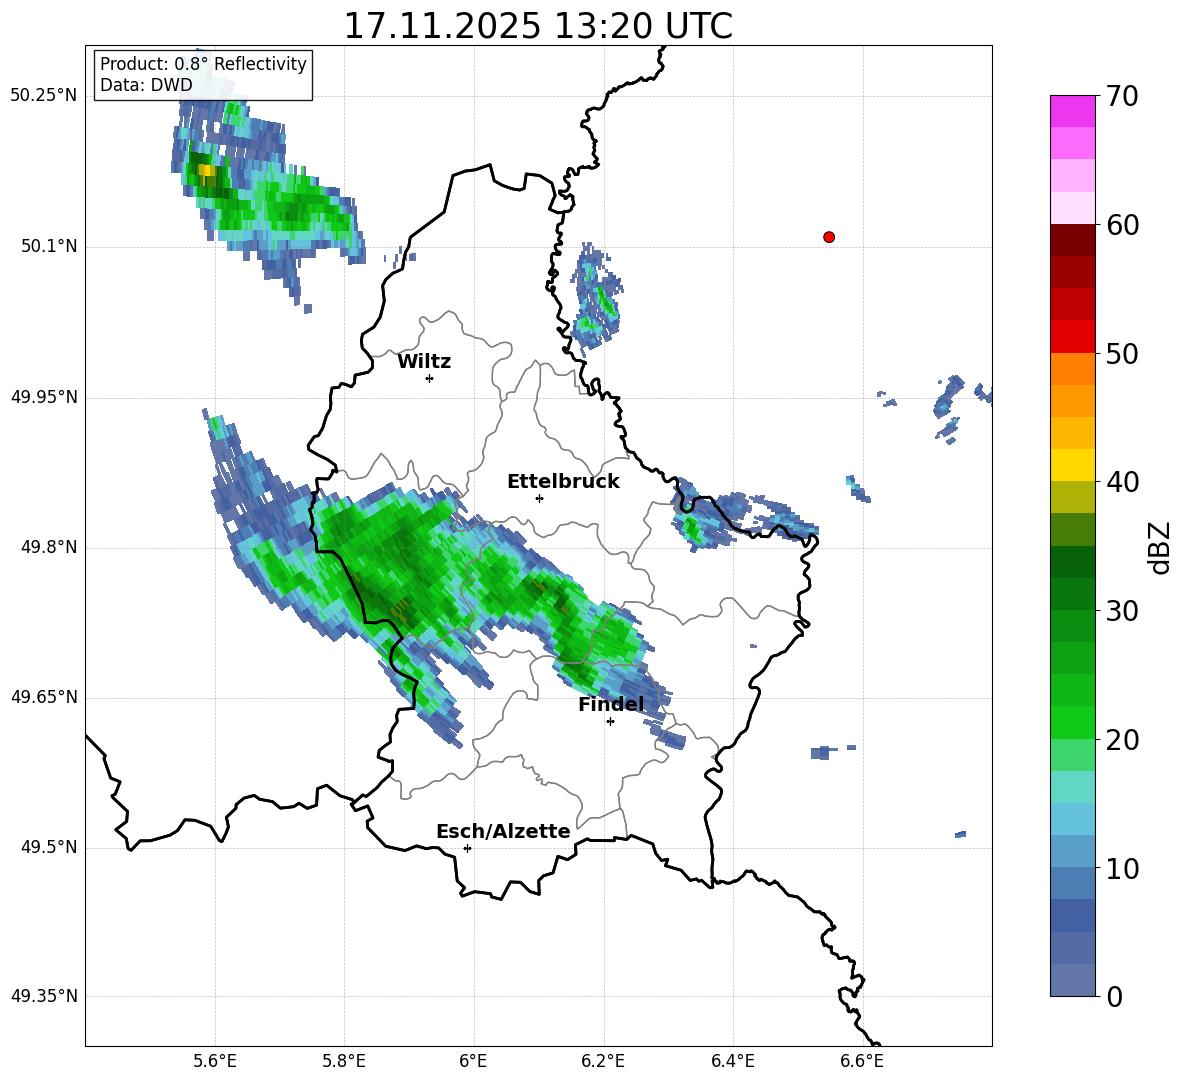Click the magenta swatch at colorbar top
This screenshot has width=1184, height=1081.
tap(1072, 111)
